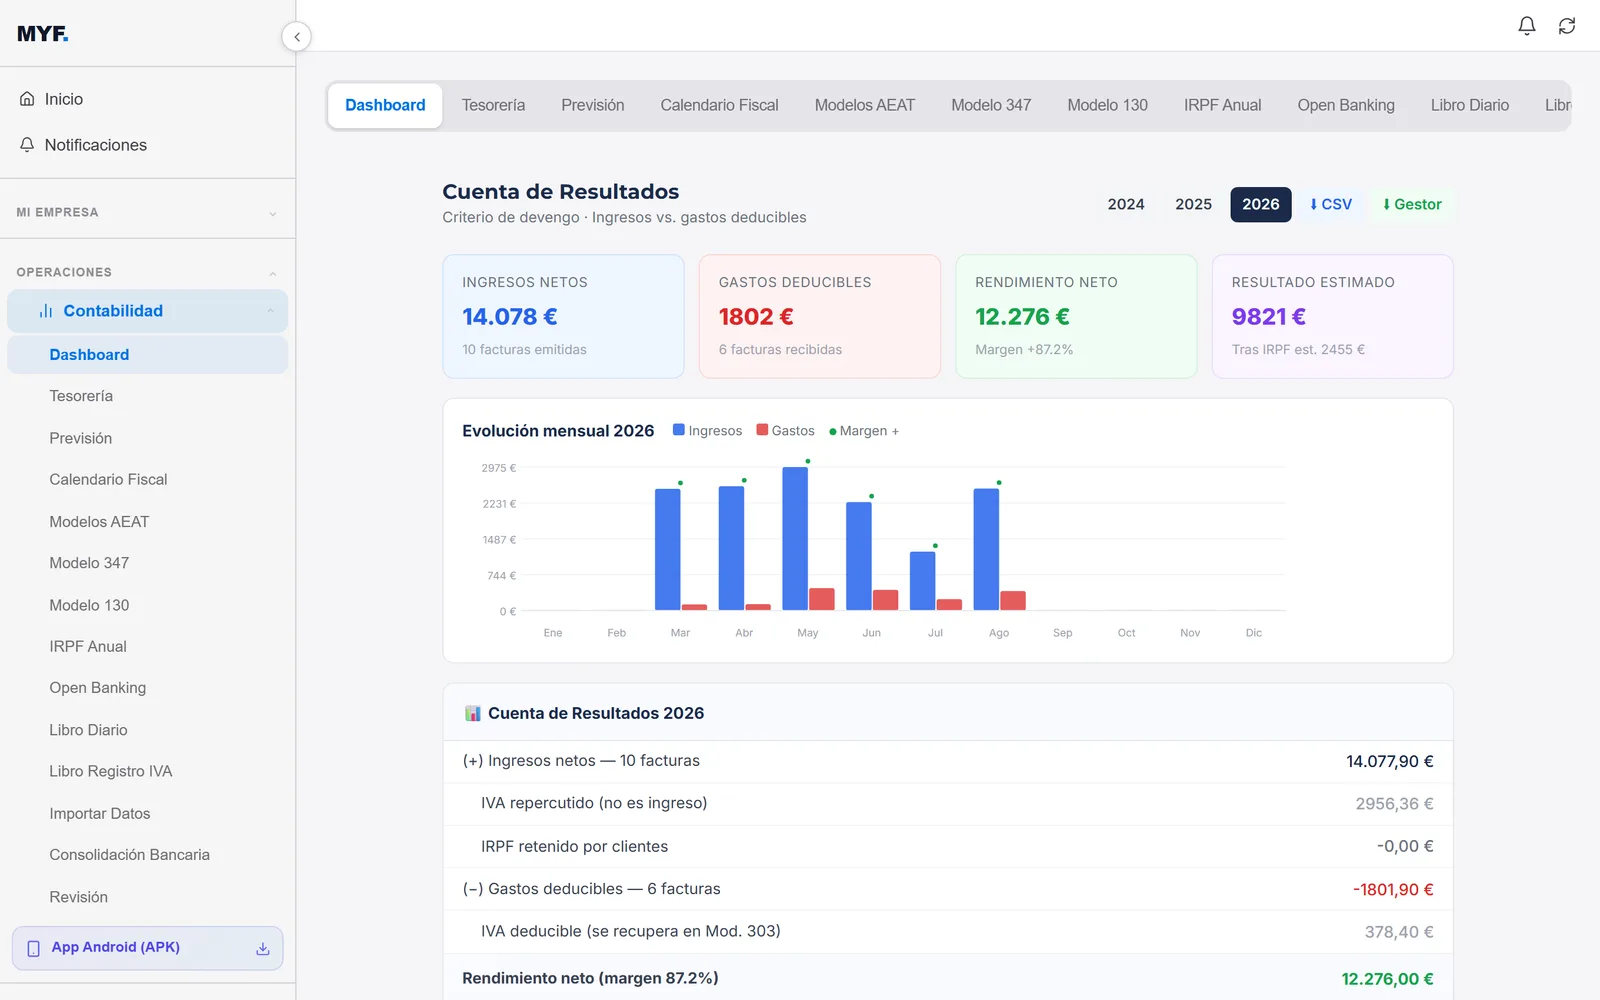Open the notifications bell in top bar
This screenshot has width=1600, height=1000.
tap(1526, 26)
